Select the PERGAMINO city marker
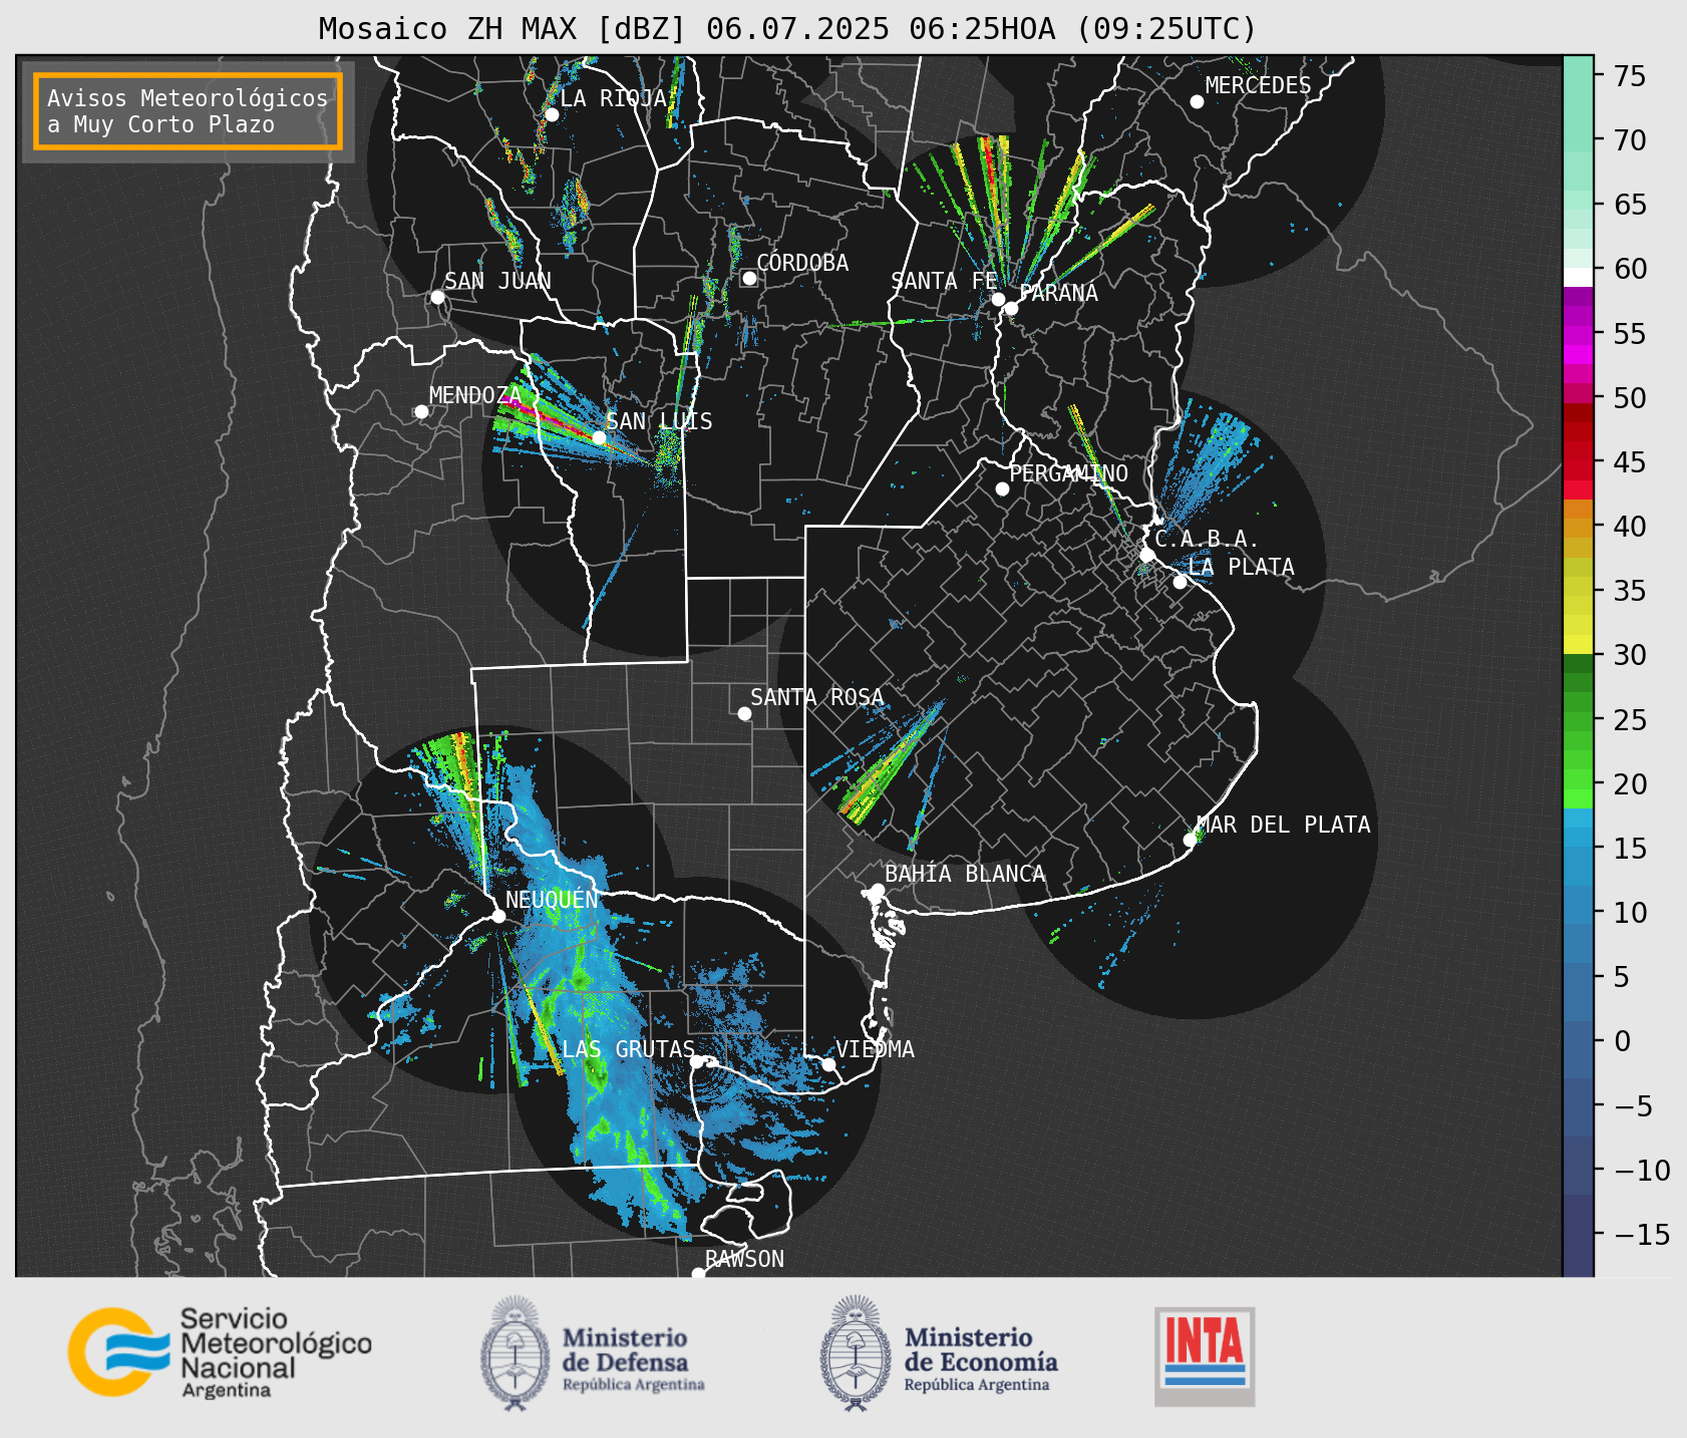This screenshot has width=1687, height=1438. click(x=1002, y=489)
